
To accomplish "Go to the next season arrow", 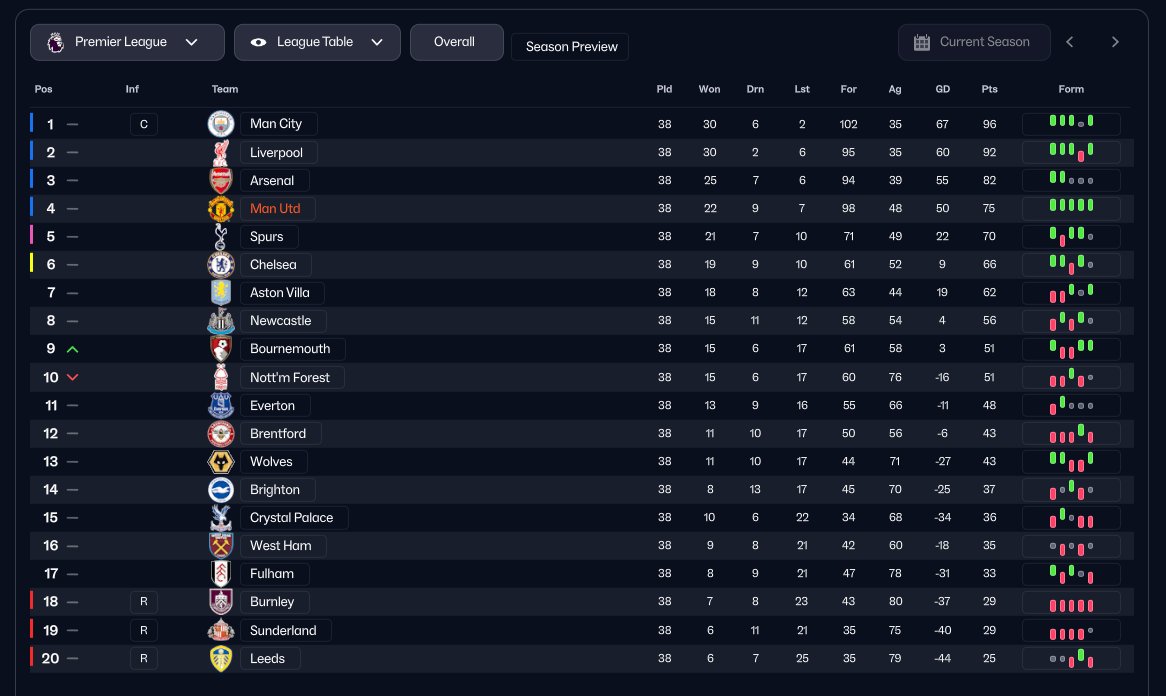I will [1115, 42].
